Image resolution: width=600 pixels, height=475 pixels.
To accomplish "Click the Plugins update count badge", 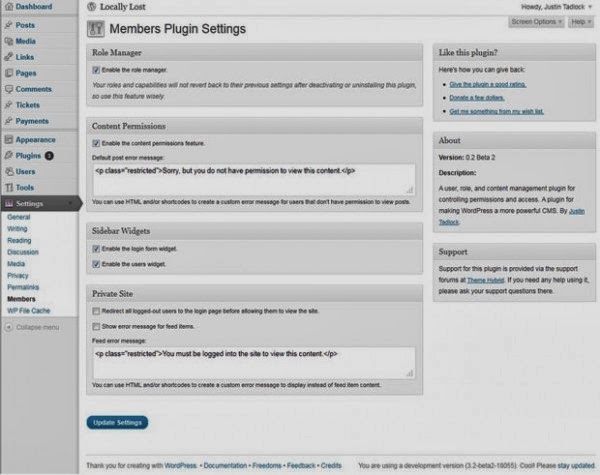I will (x=49, y=156).
